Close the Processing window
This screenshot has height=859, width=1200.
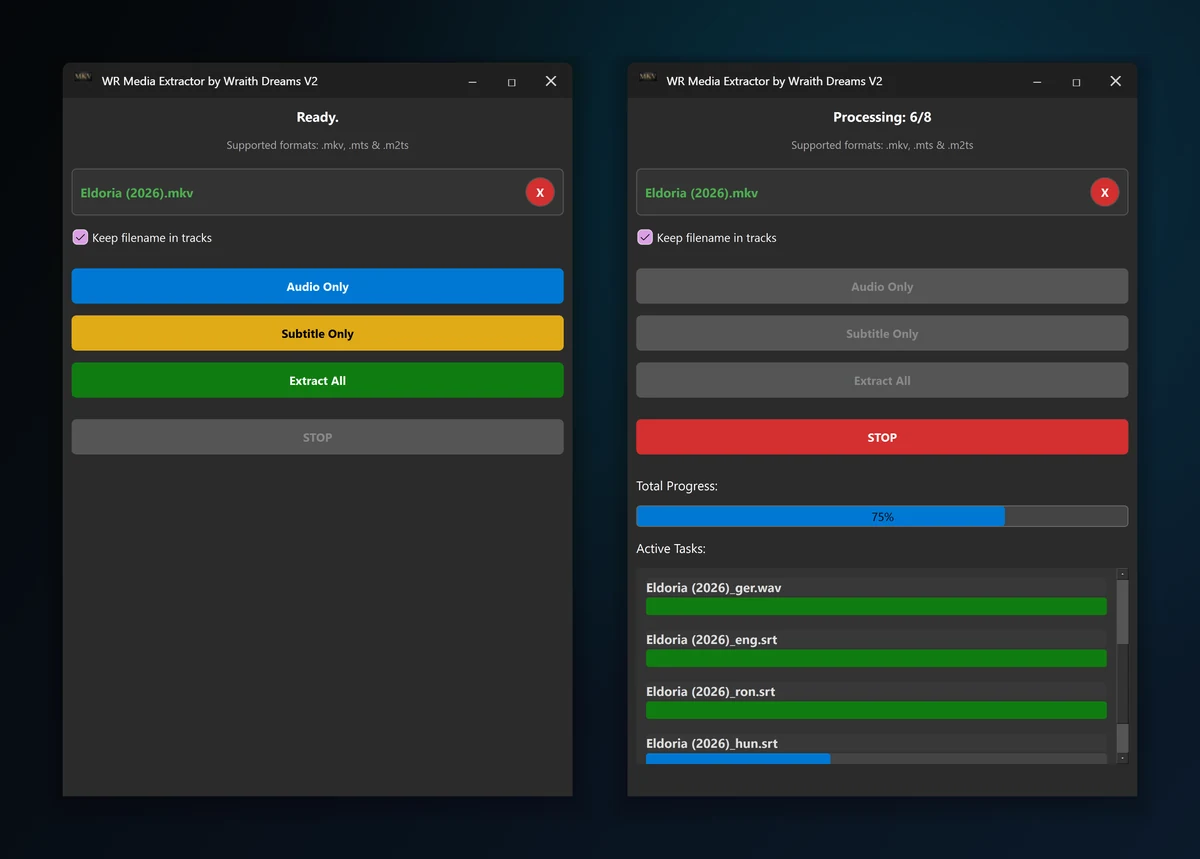click(1116, 81)
